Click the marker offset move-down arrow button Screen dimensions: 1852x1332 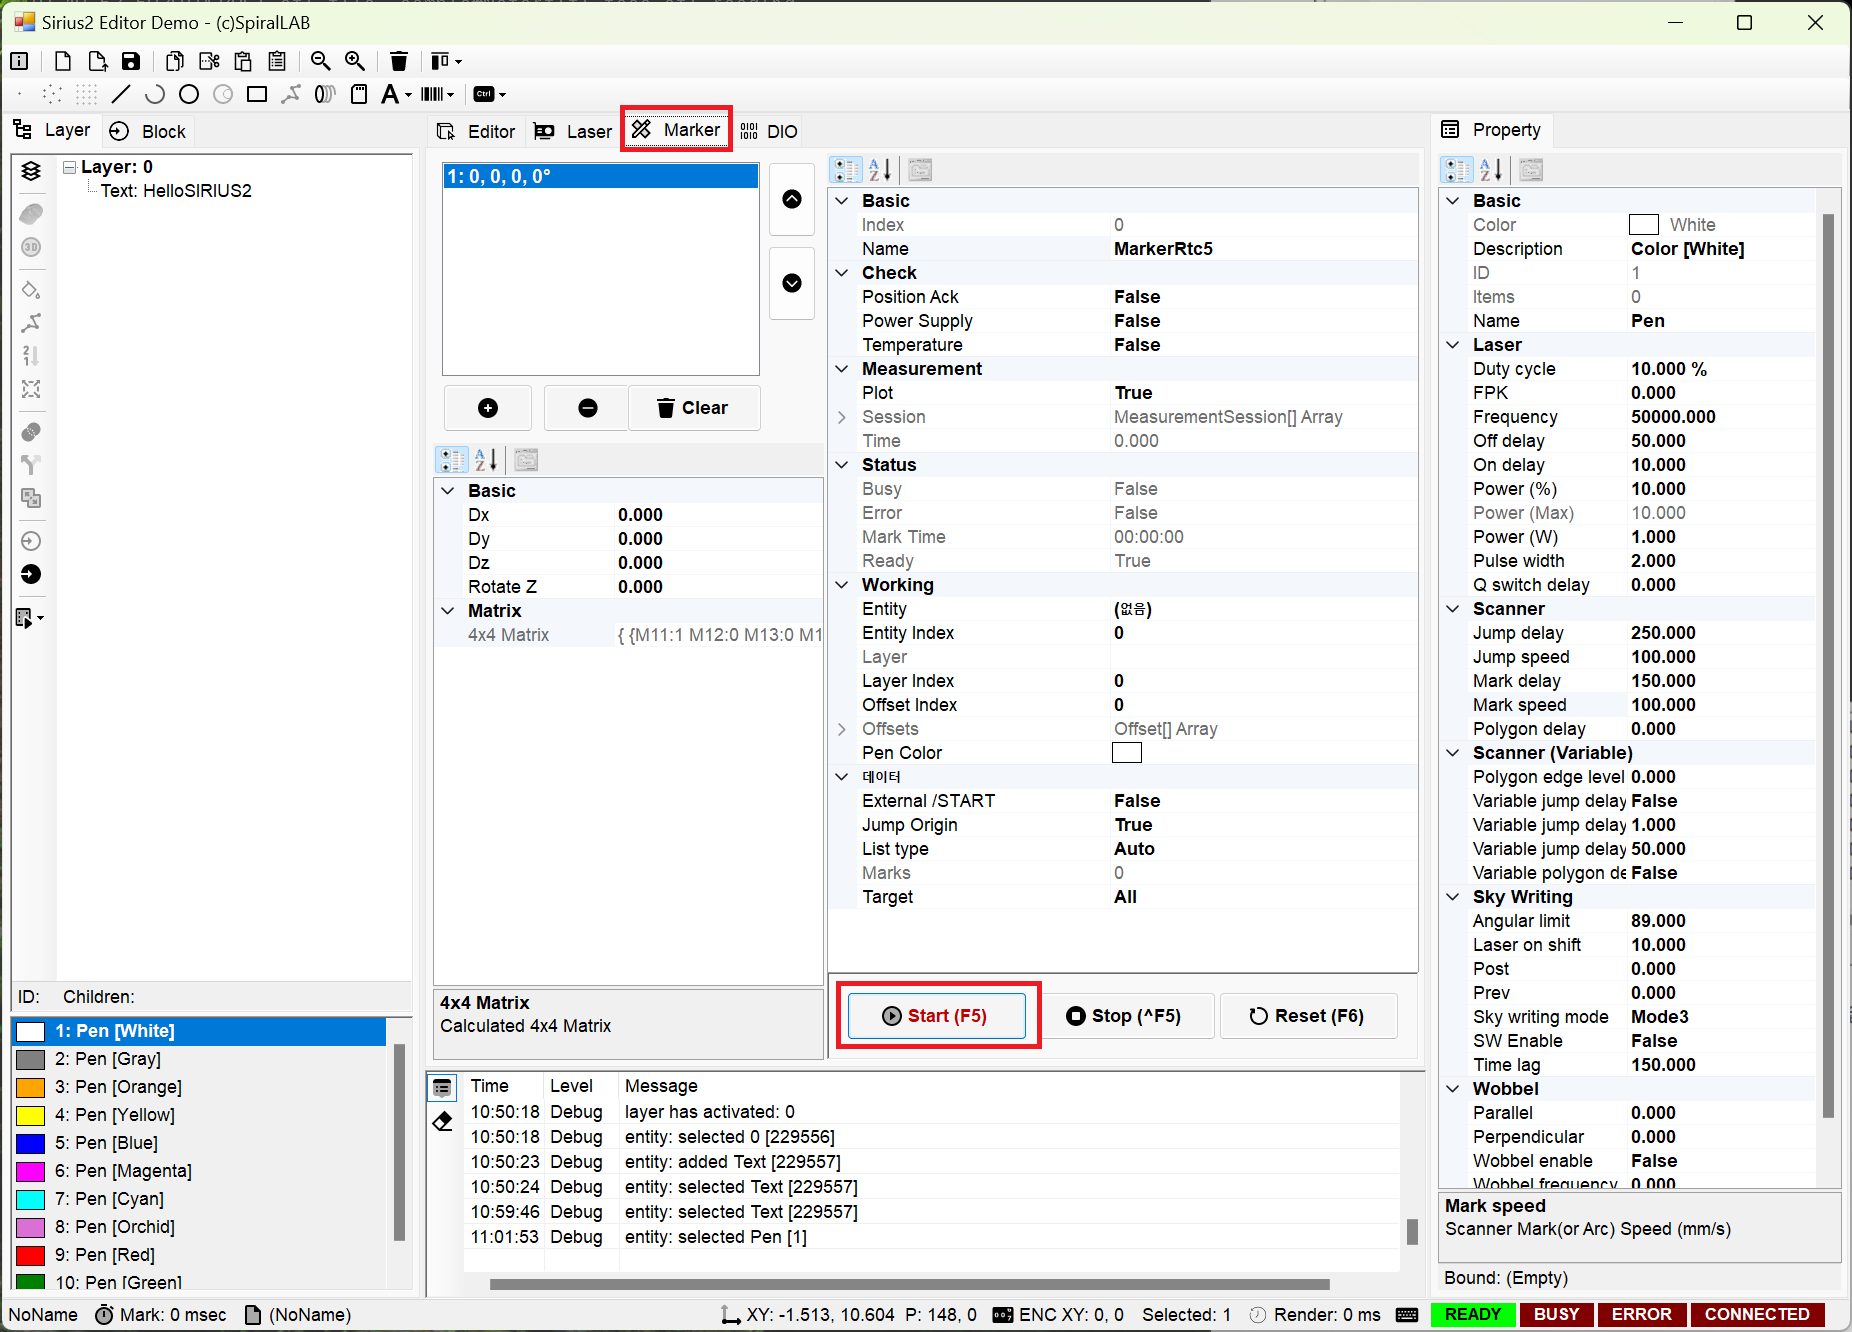[x=792, y=283]
